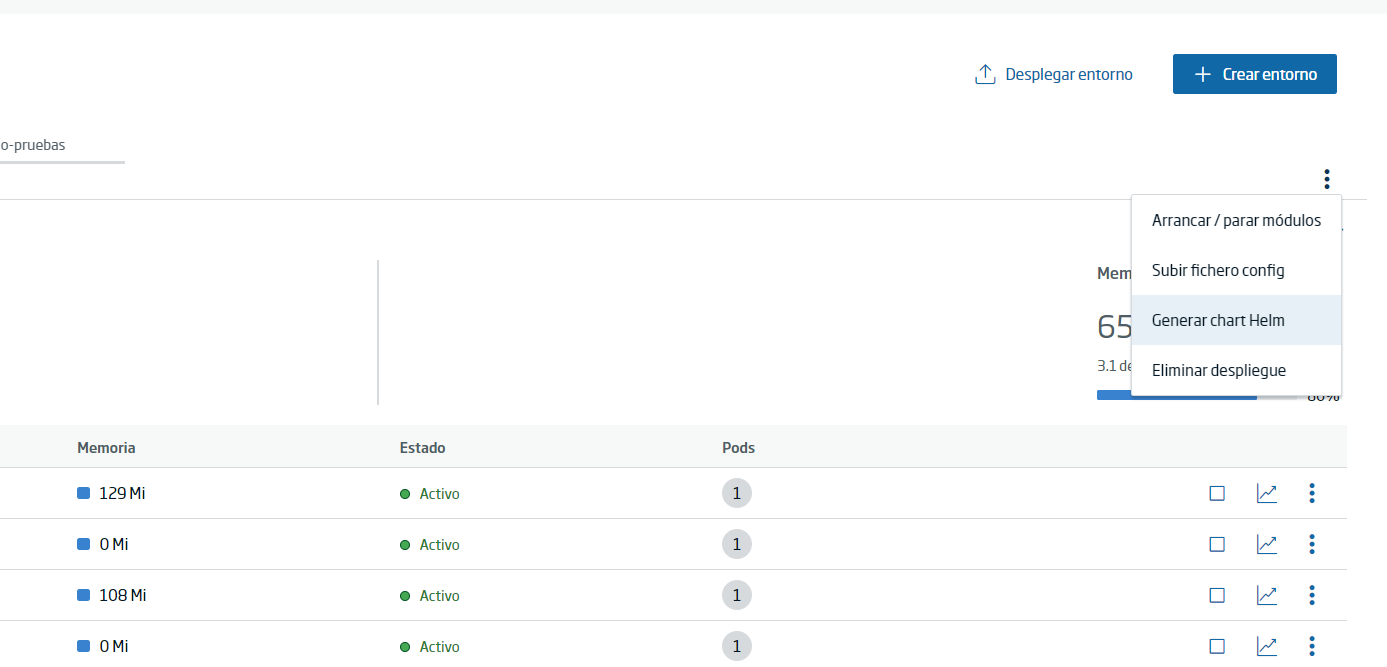This screenshot has height=667, width=1387.
Task: Click the Memoria column header
Action: pos(106,448)
